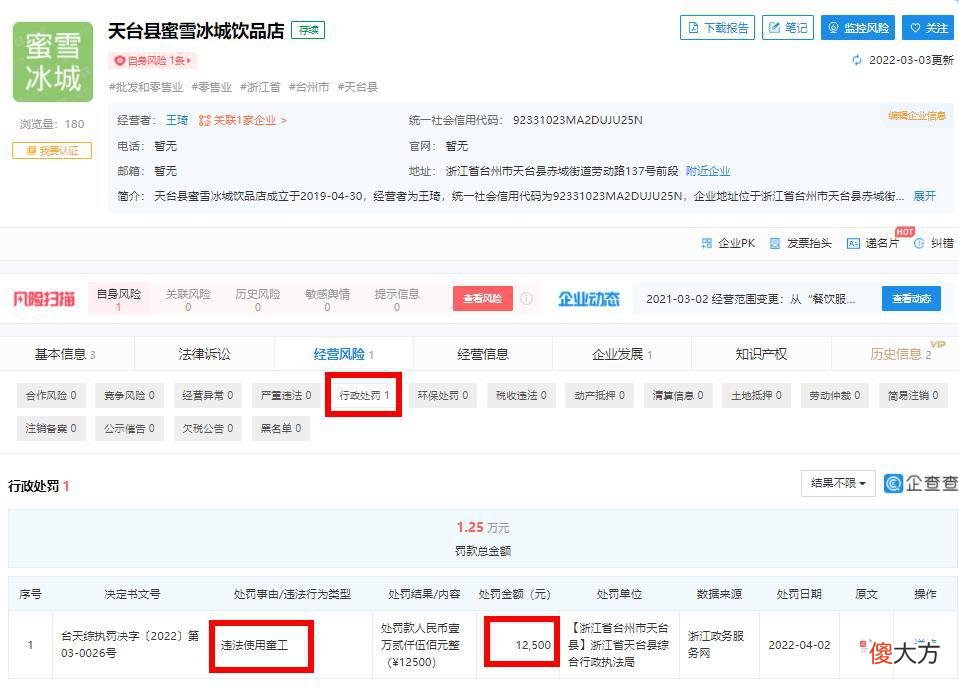Open the 结果不限 dropdown

click(838, 483)
